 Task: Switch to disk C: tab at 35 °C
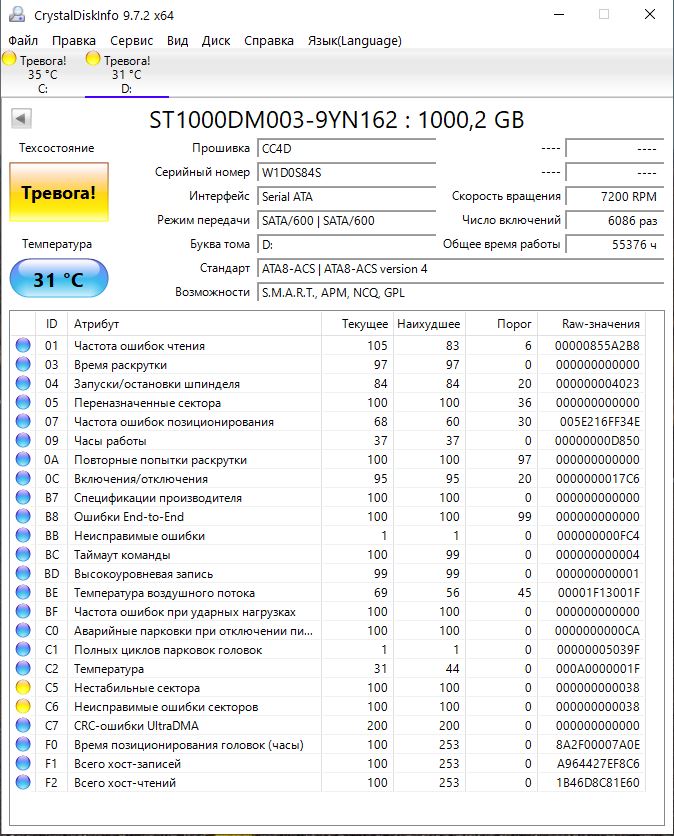point(43,74)
